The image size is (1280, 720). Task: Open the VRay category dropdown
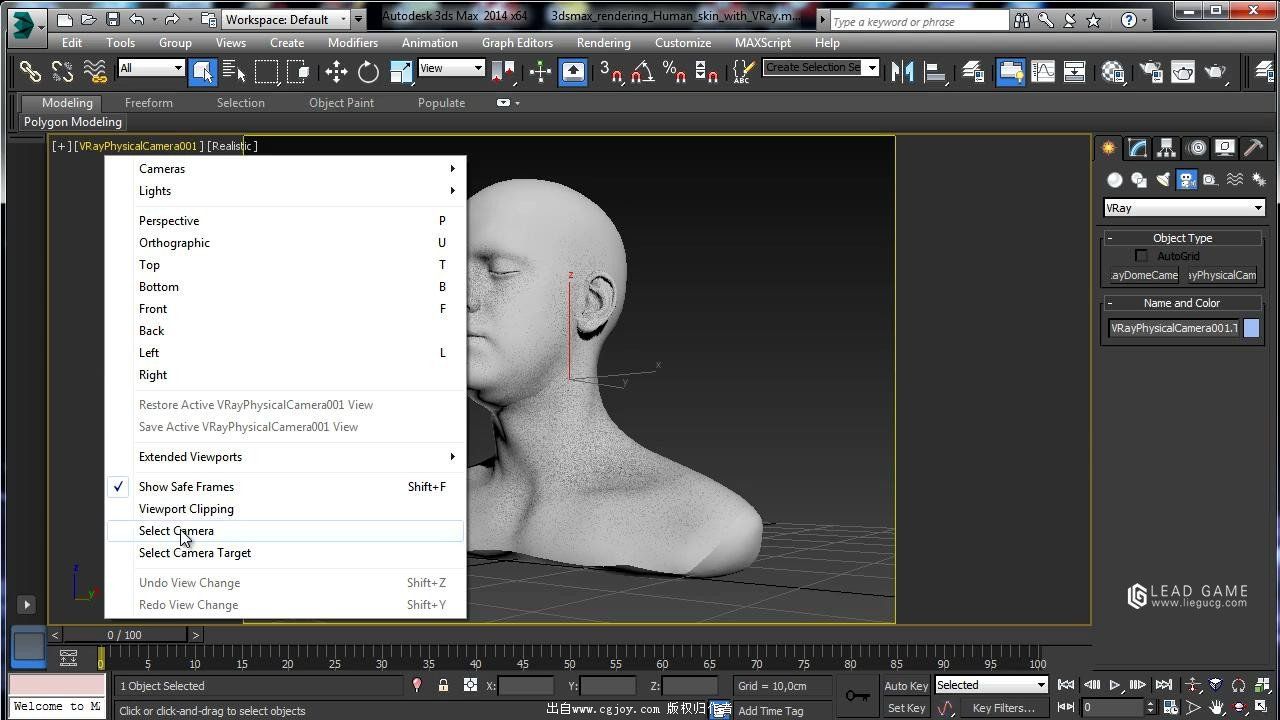(1184, 208)
